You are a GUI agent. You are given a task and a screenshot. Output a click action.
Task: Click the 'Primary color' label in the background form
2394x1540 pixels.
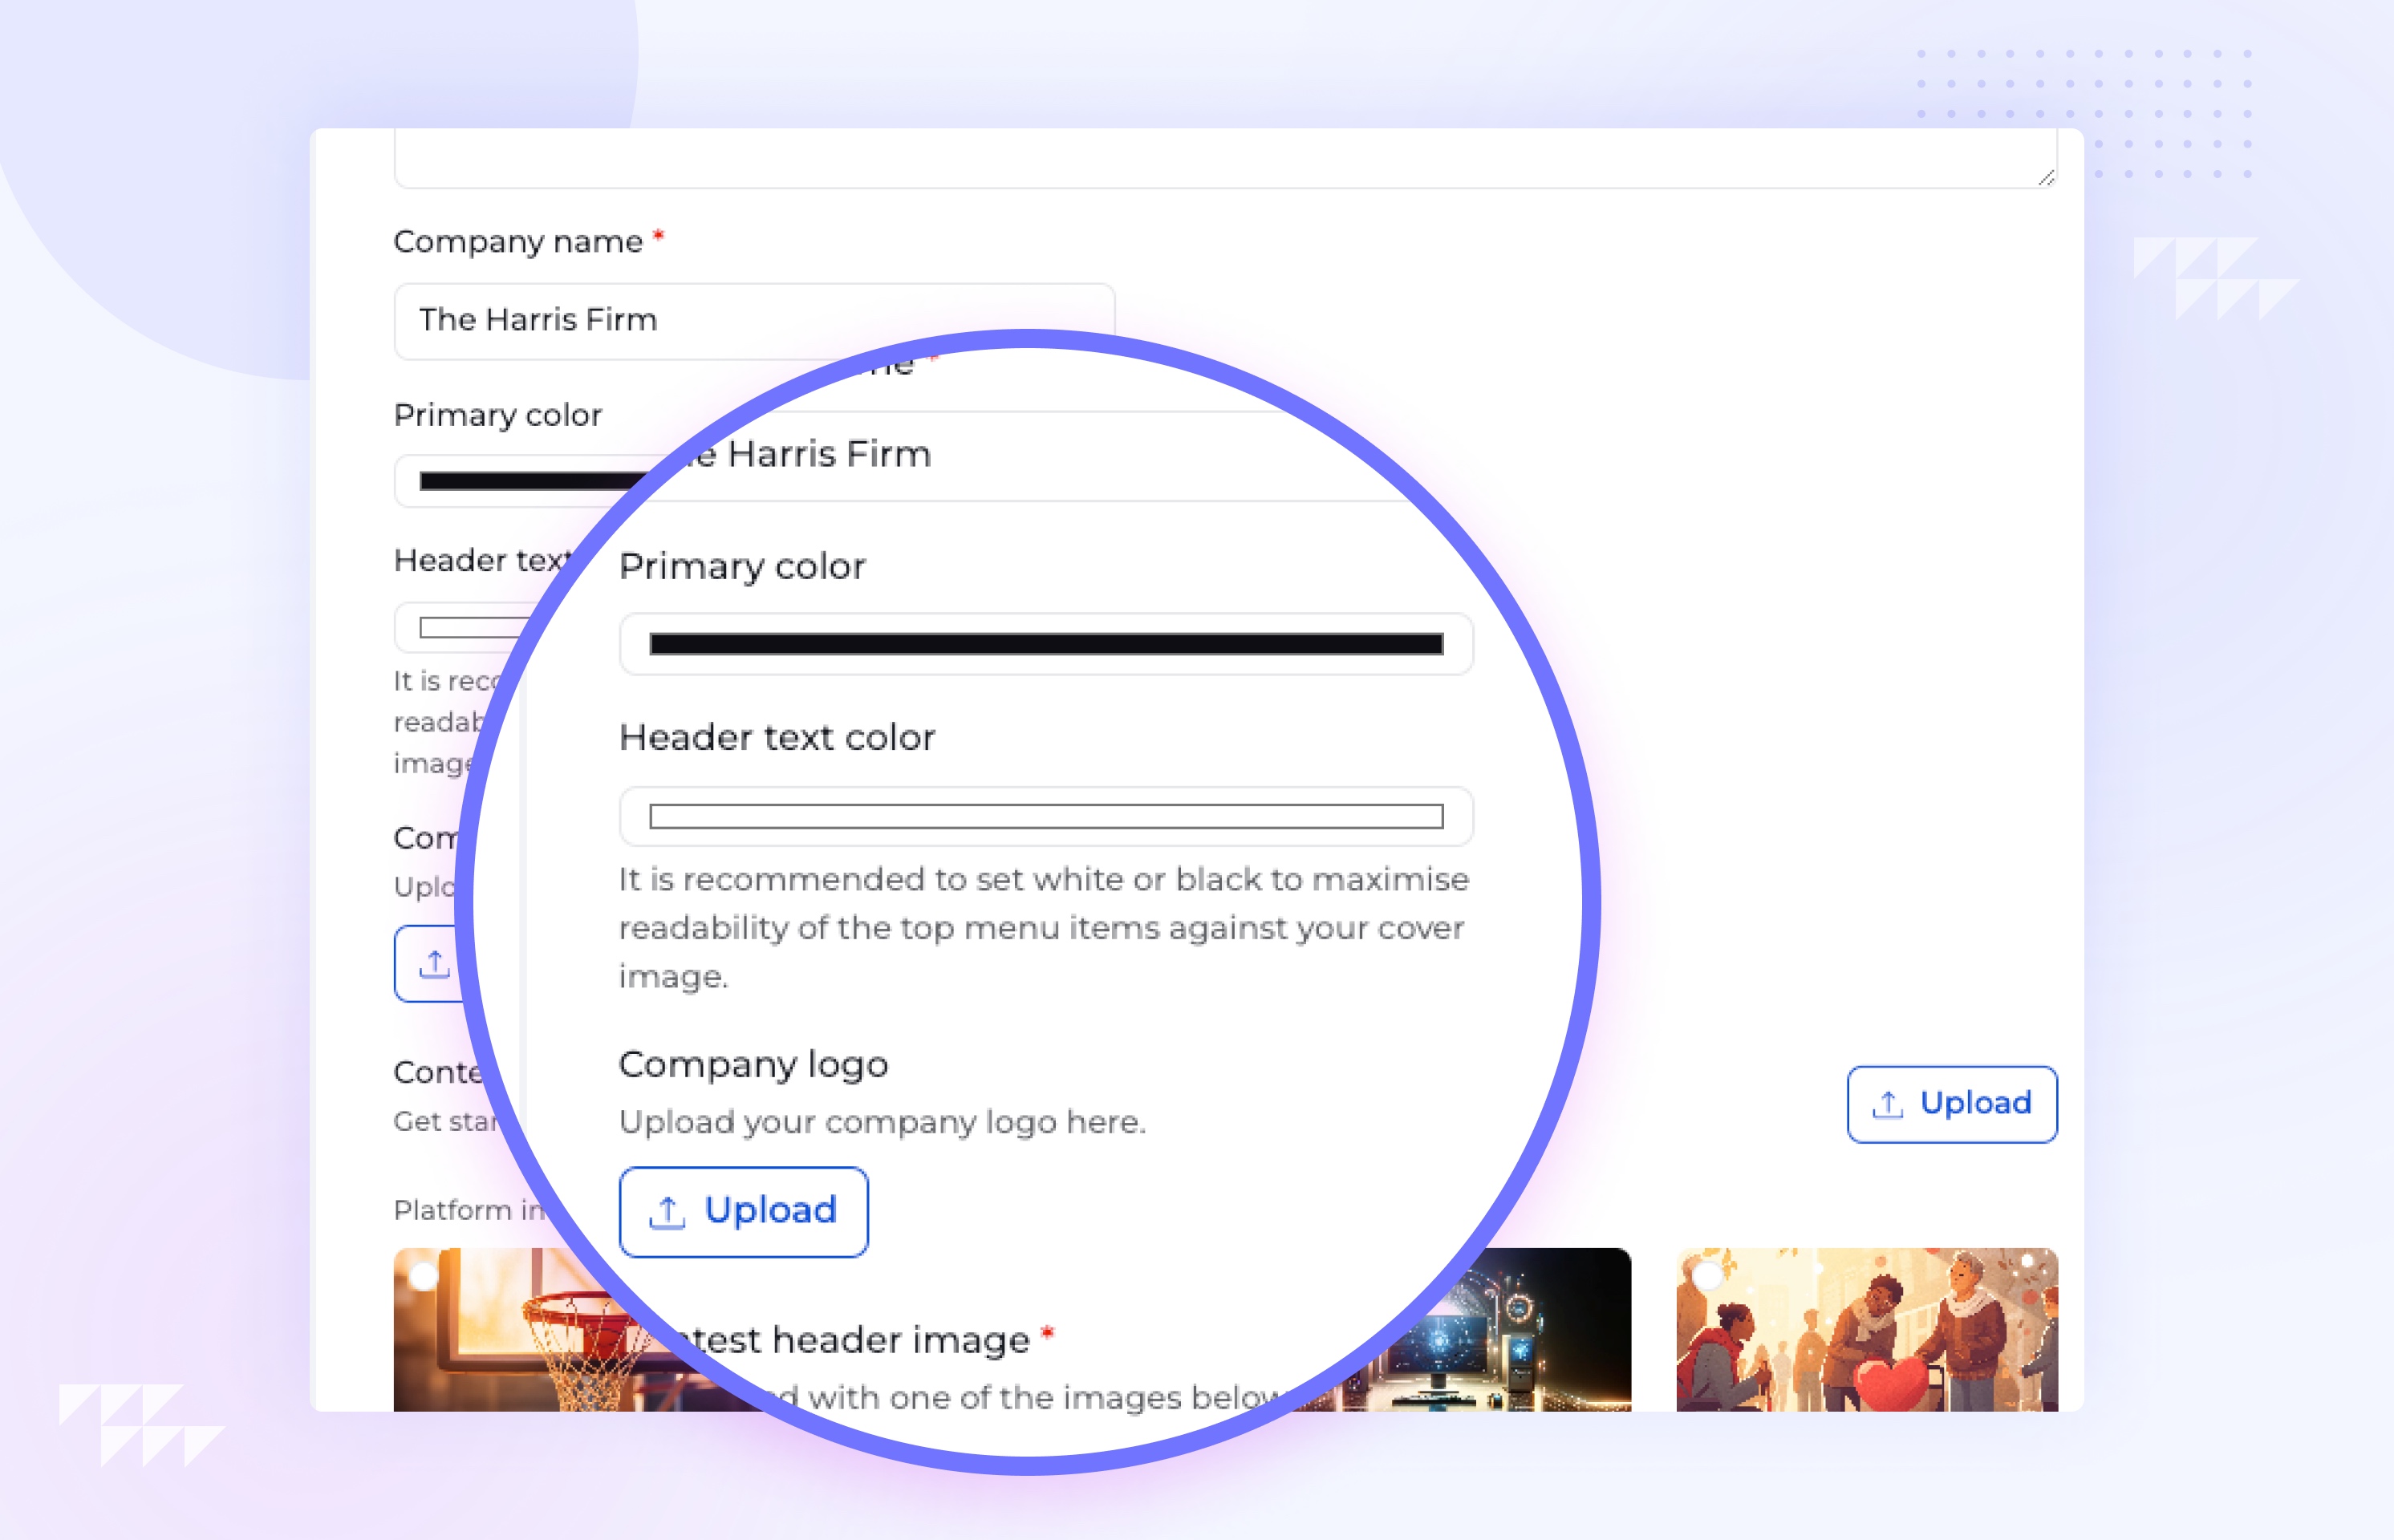(498, 415)
